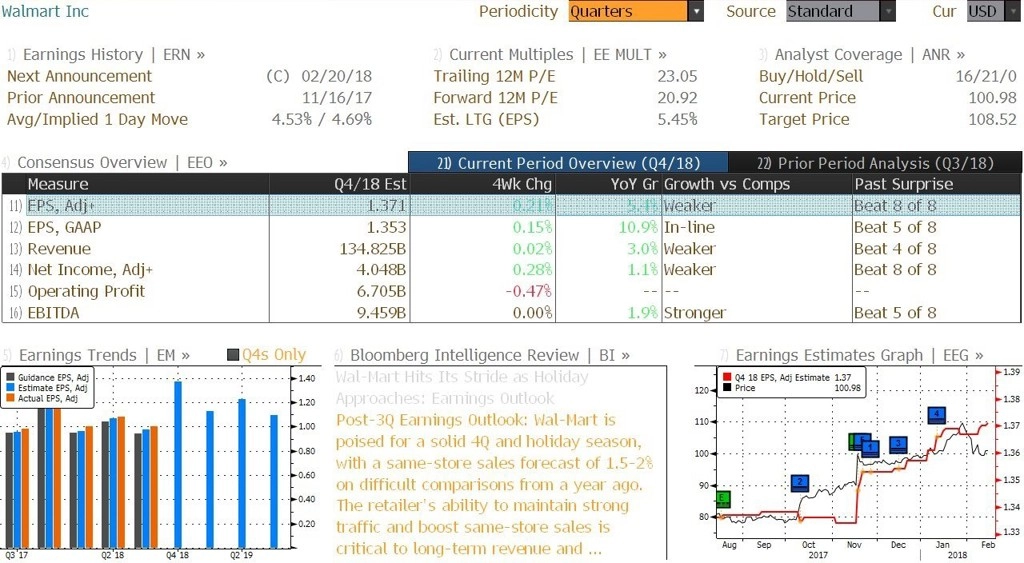Switch to Prior Period Analysis (Q3/18) tab

pyautogui.click(x=875, y=163)
